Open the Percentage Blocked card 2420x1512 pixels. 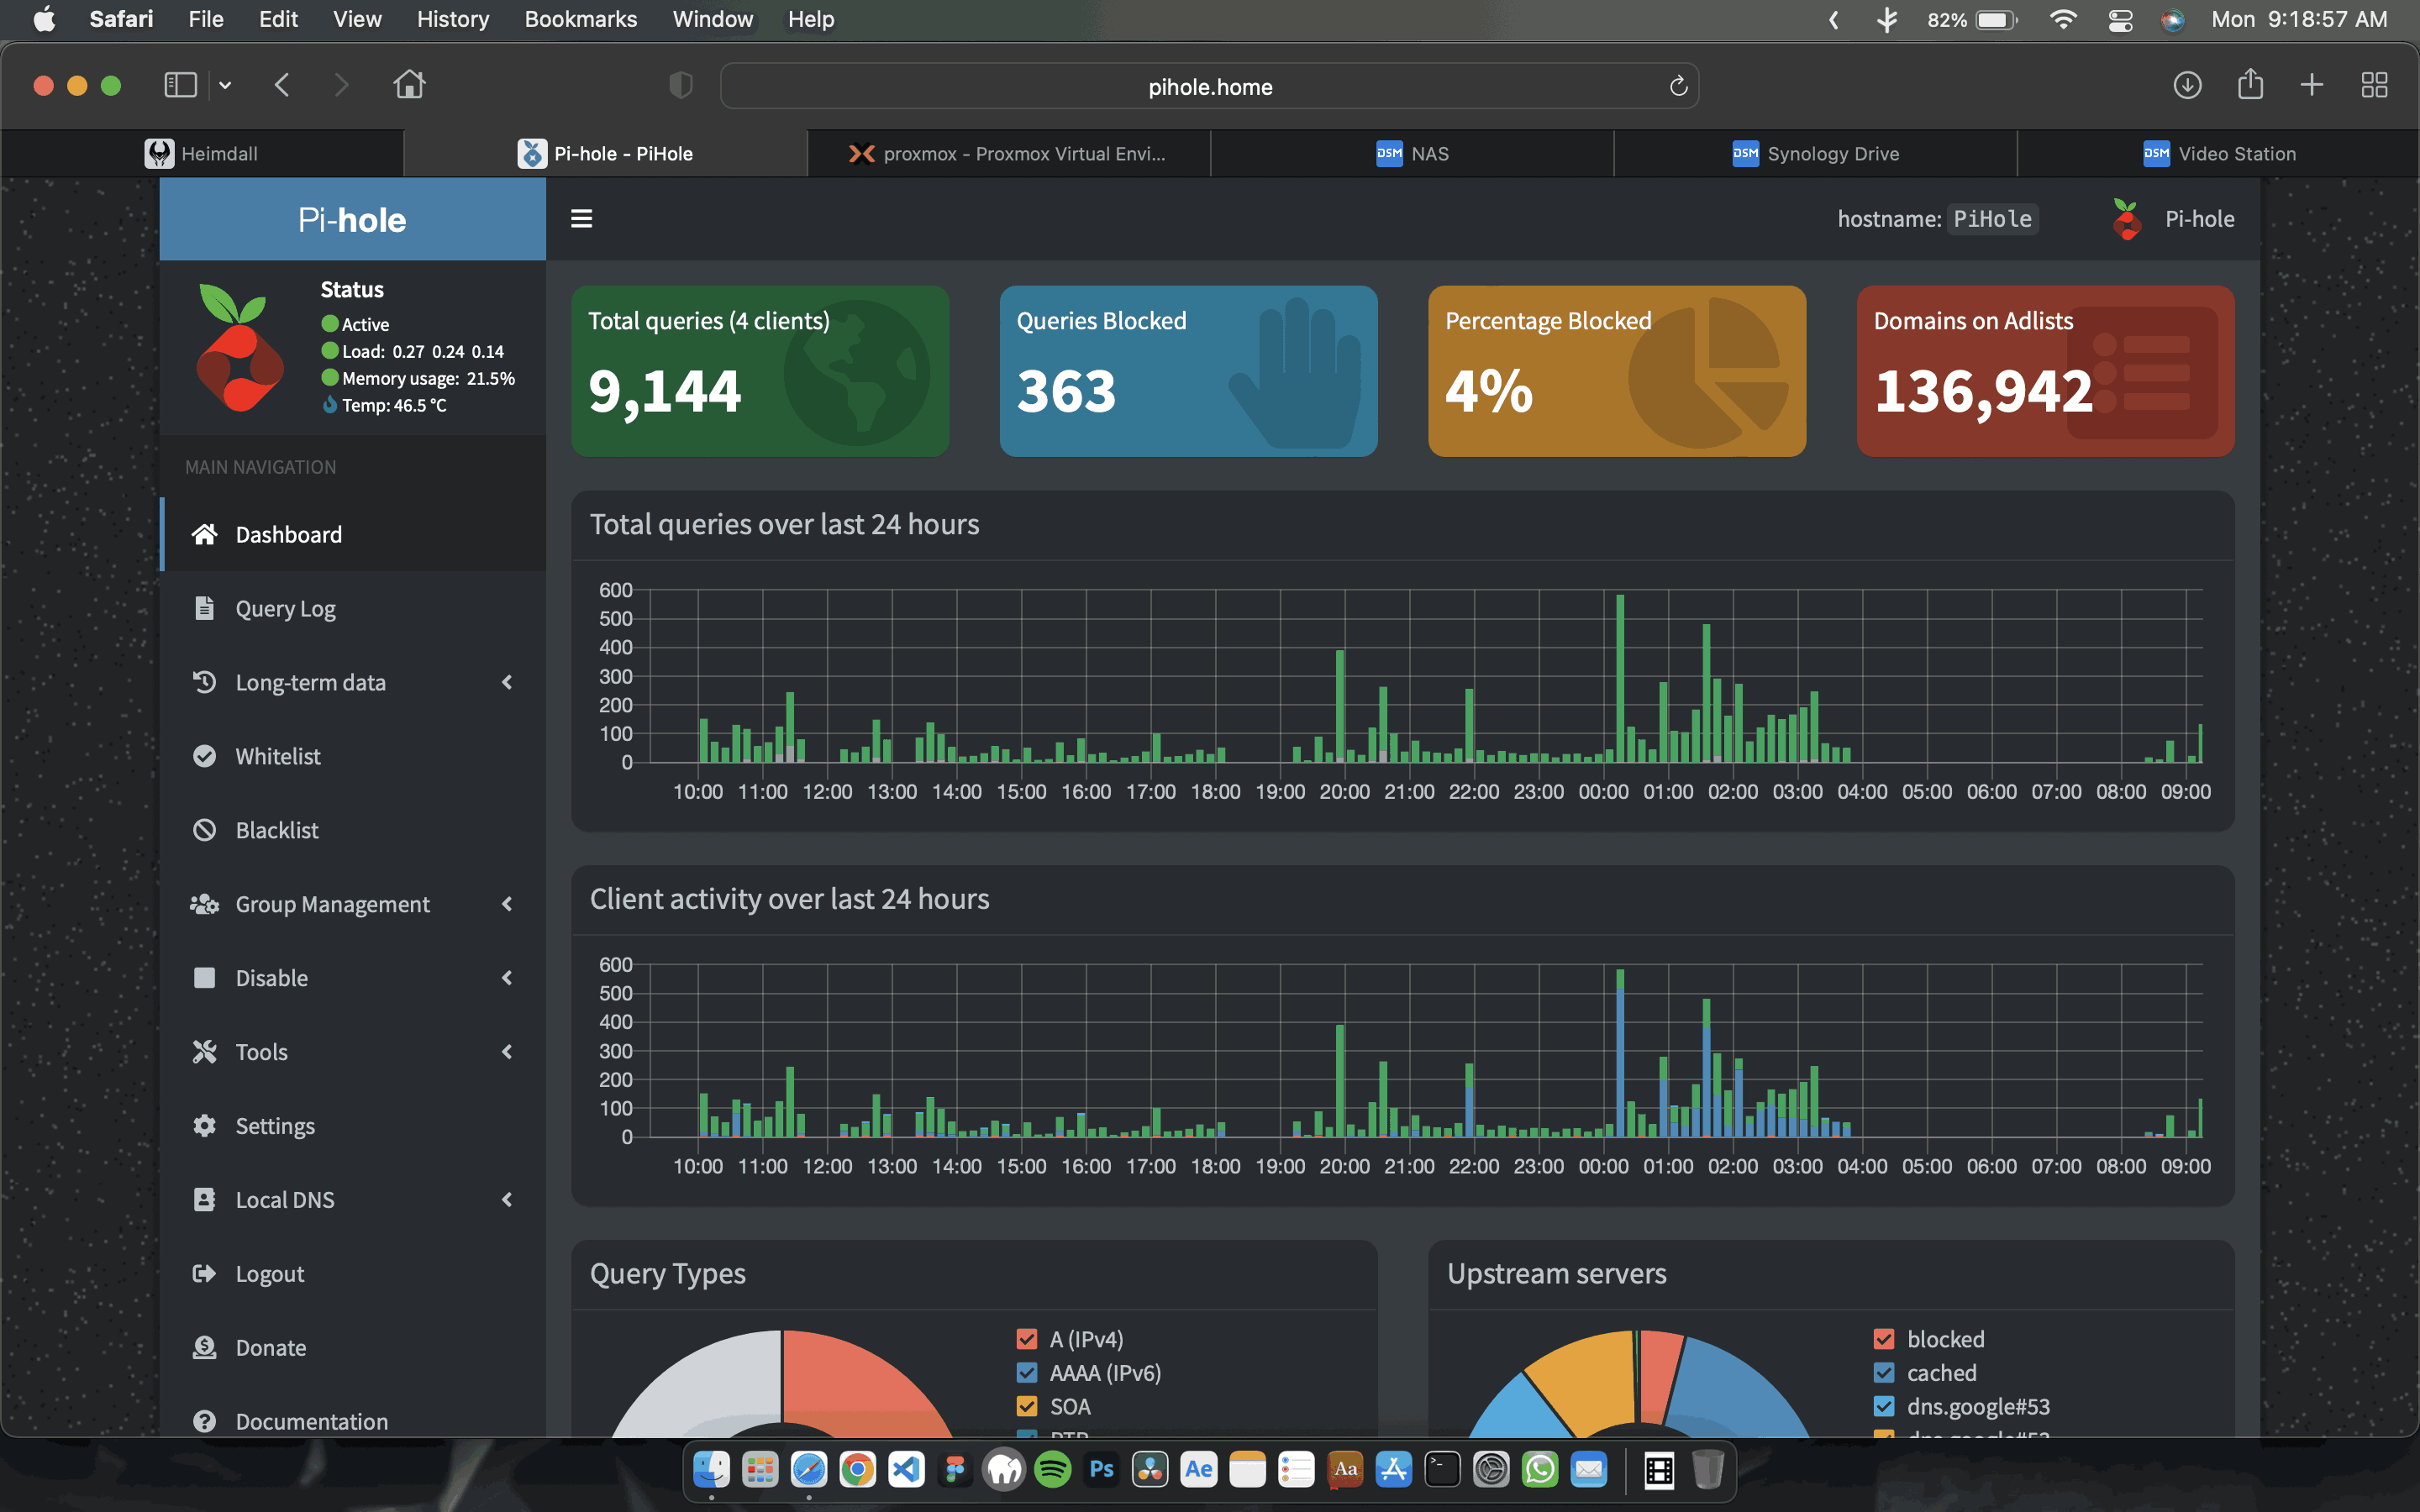pos(1617,371)
